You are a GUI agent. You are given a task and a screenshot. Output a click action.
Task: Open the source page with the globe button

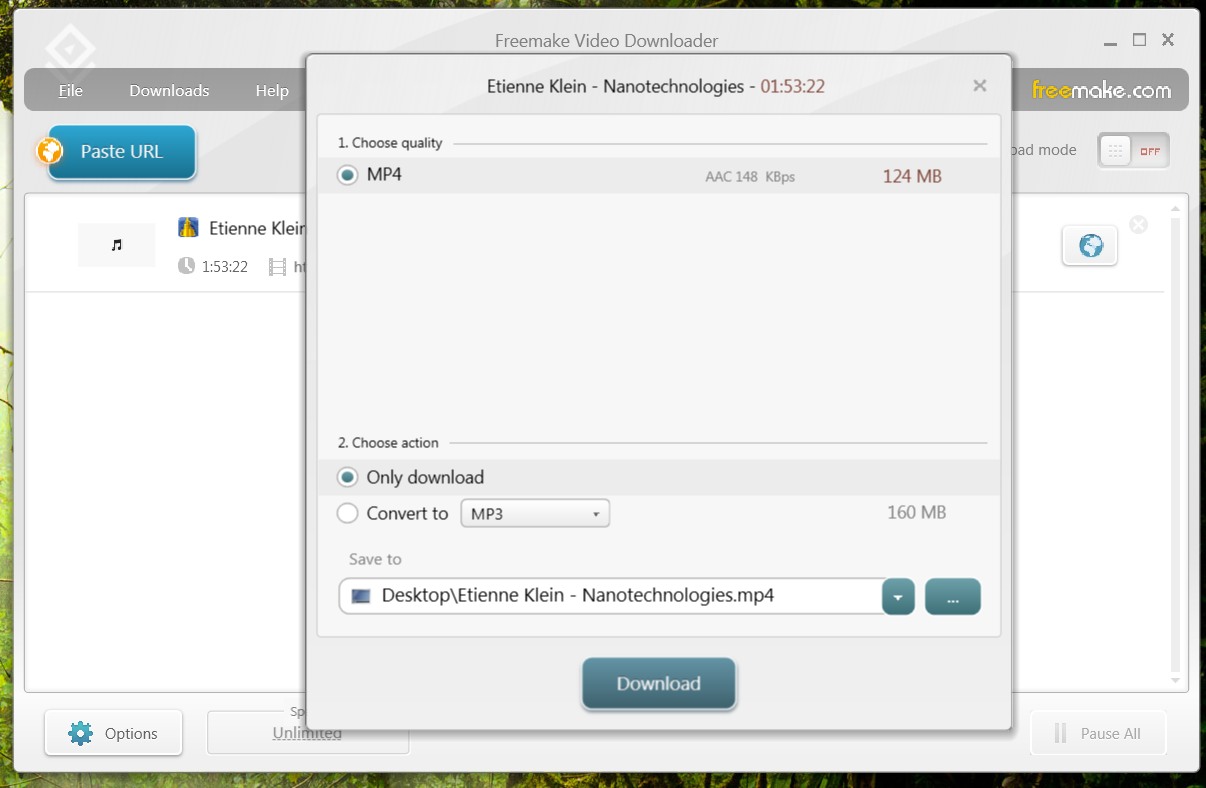1090,245
